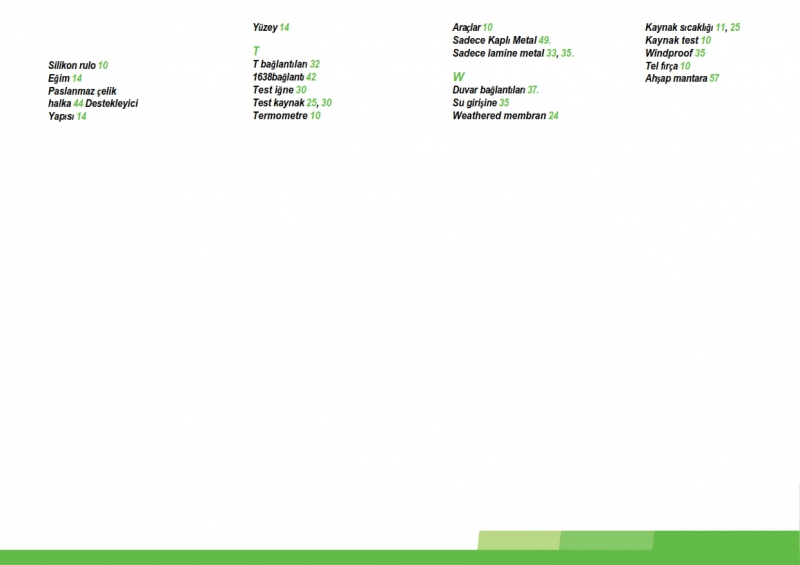The width and height of the screenshot is (800, 565).
Task: Open page 10 link next to Araçlar
Action: coord(488,27)
